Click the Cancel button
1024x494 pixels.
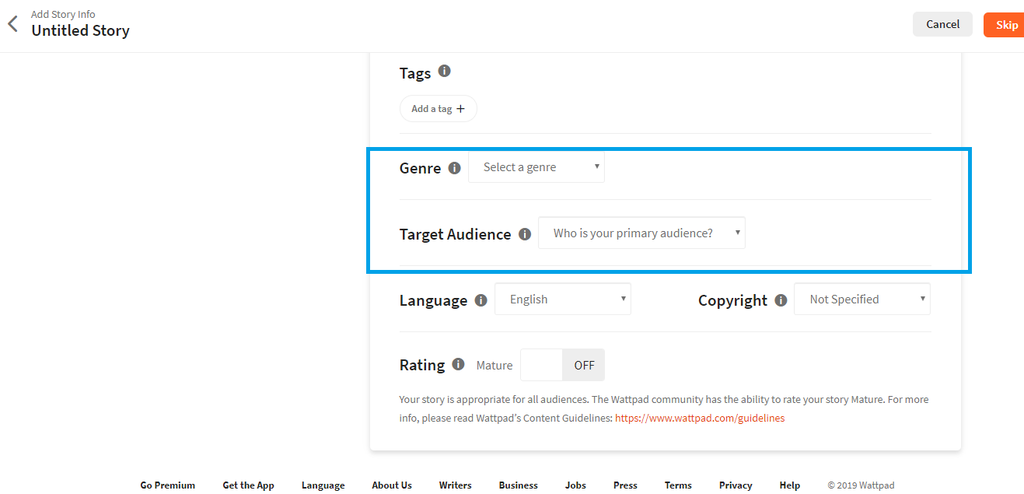(942, 24)
